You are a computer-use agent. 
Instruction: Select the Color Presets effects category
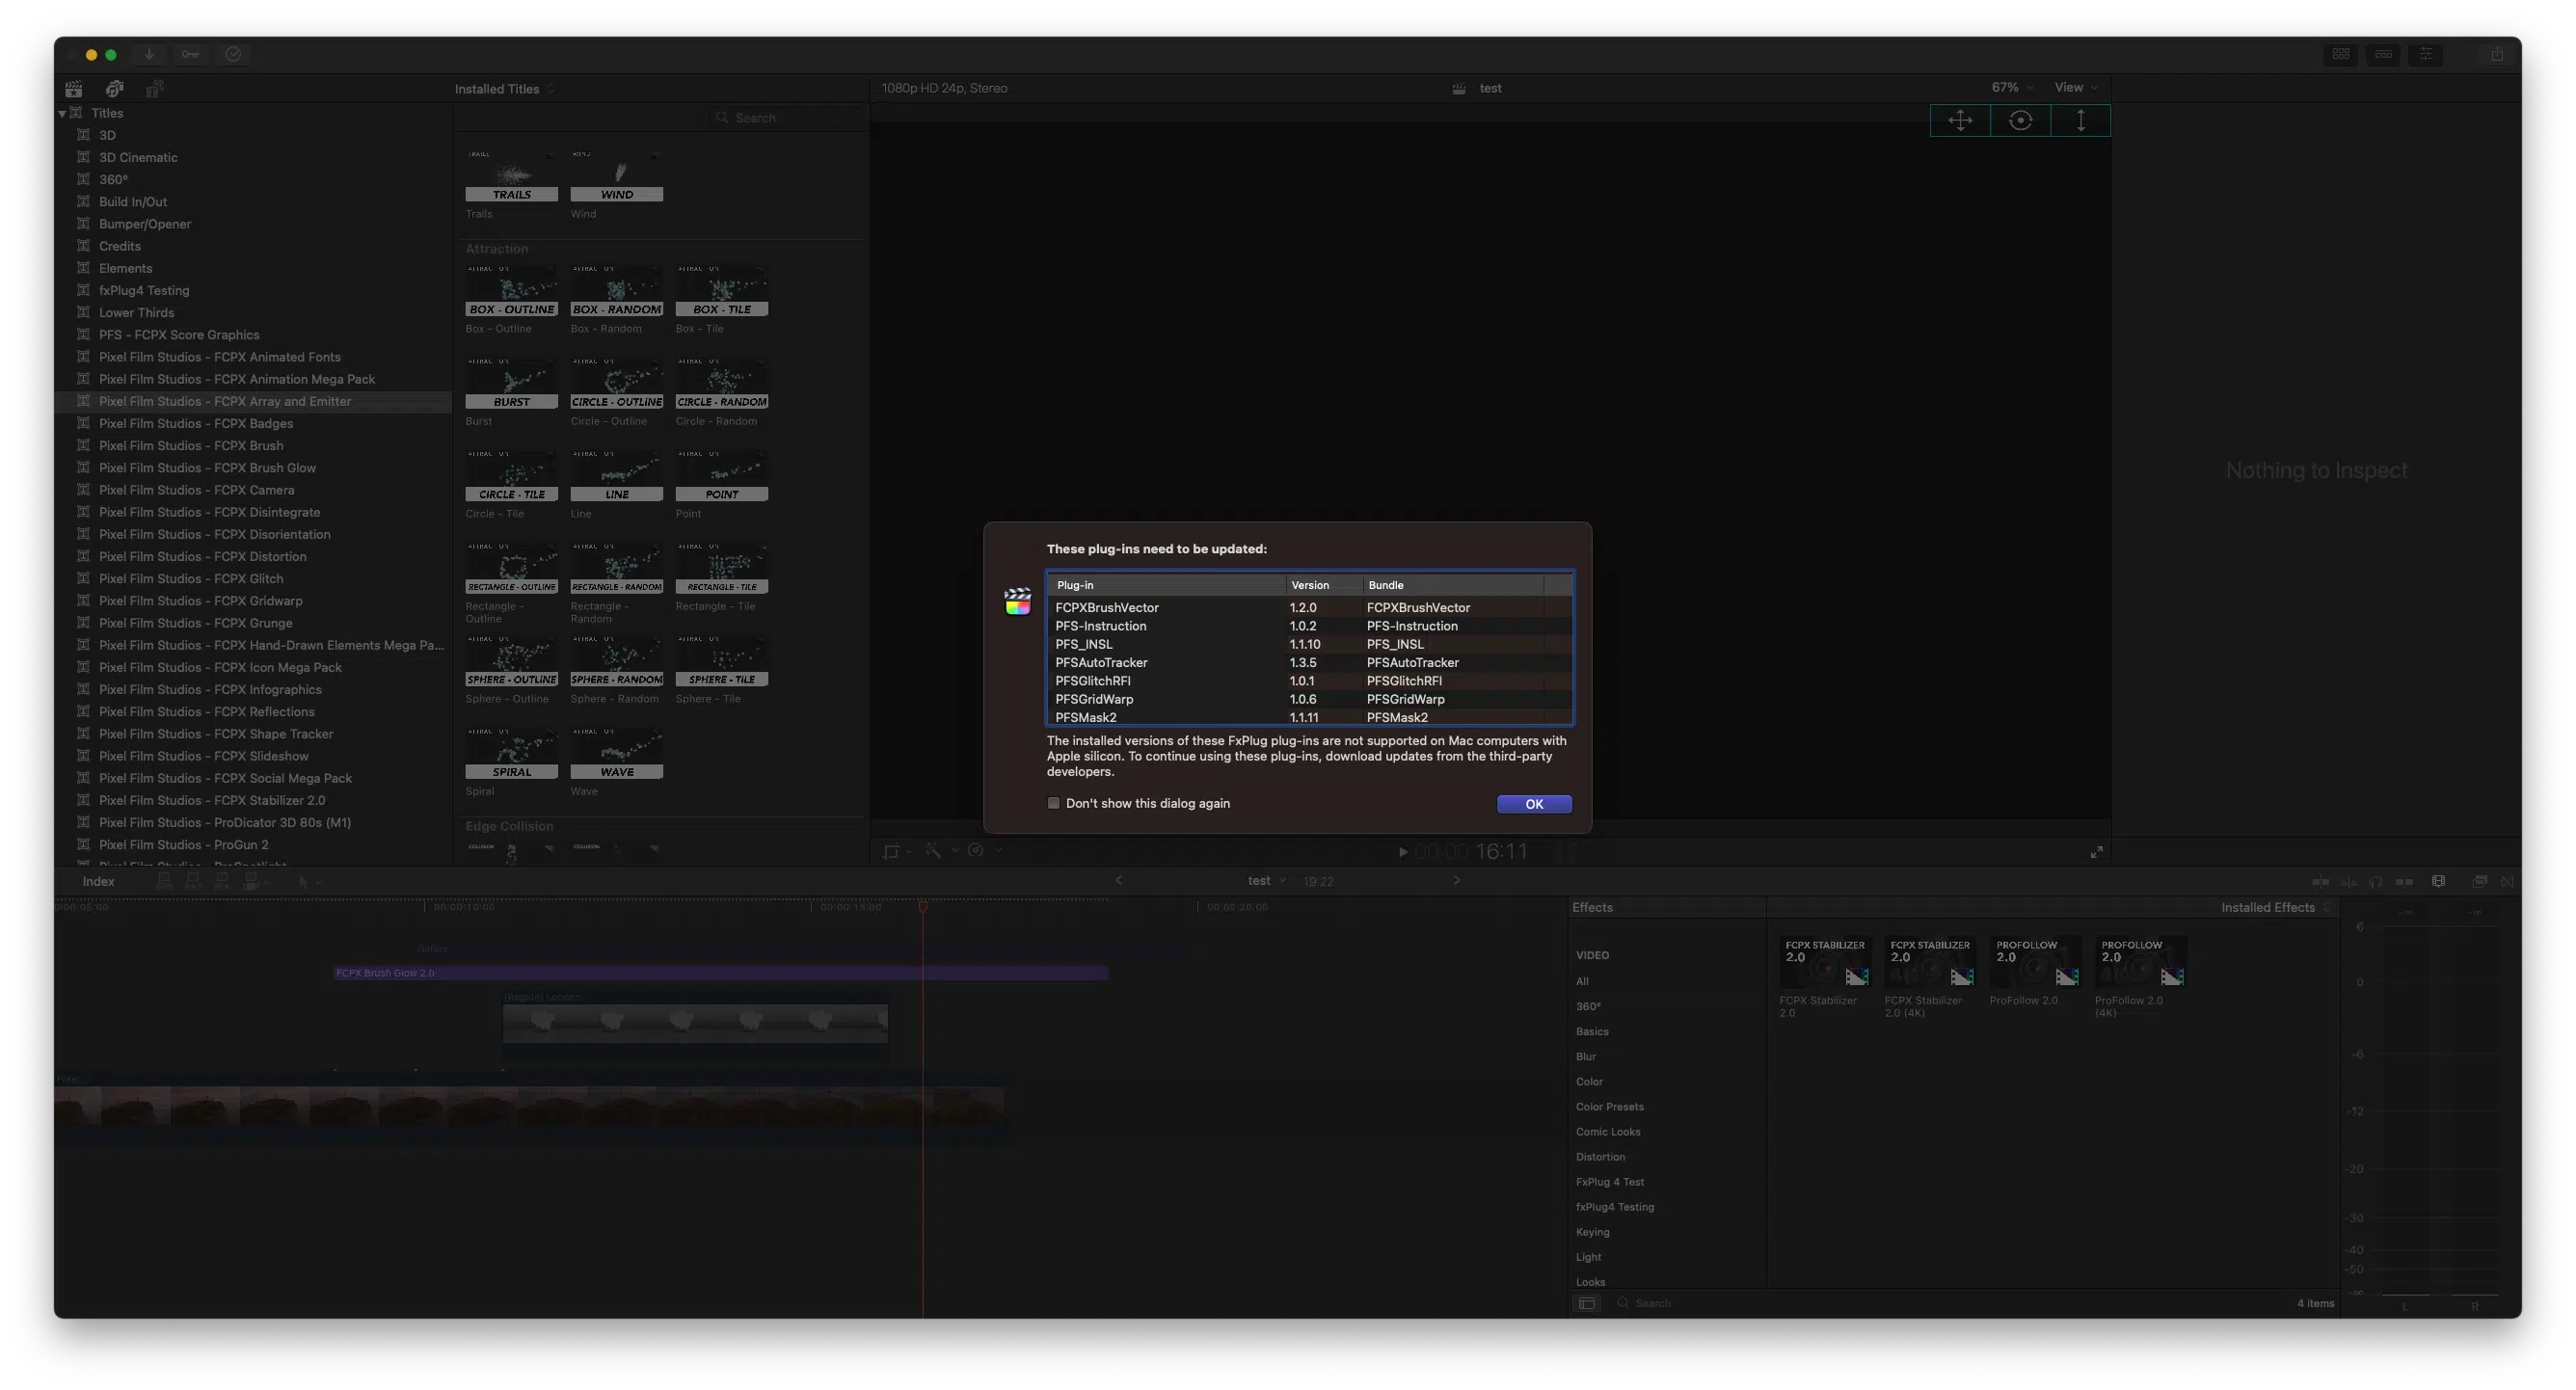[1609, 1107]
